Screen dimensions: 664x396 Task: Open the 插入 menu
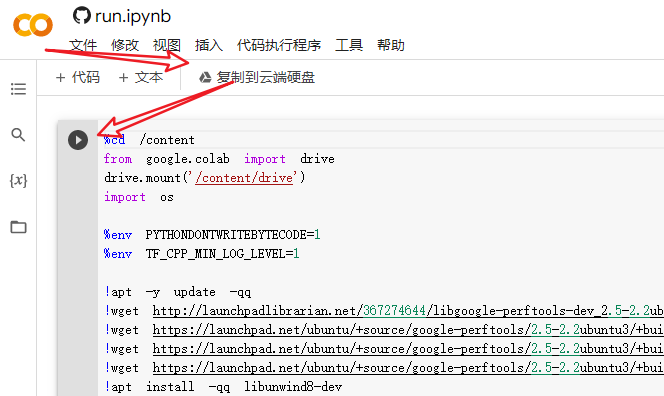(x=209, y=45)
